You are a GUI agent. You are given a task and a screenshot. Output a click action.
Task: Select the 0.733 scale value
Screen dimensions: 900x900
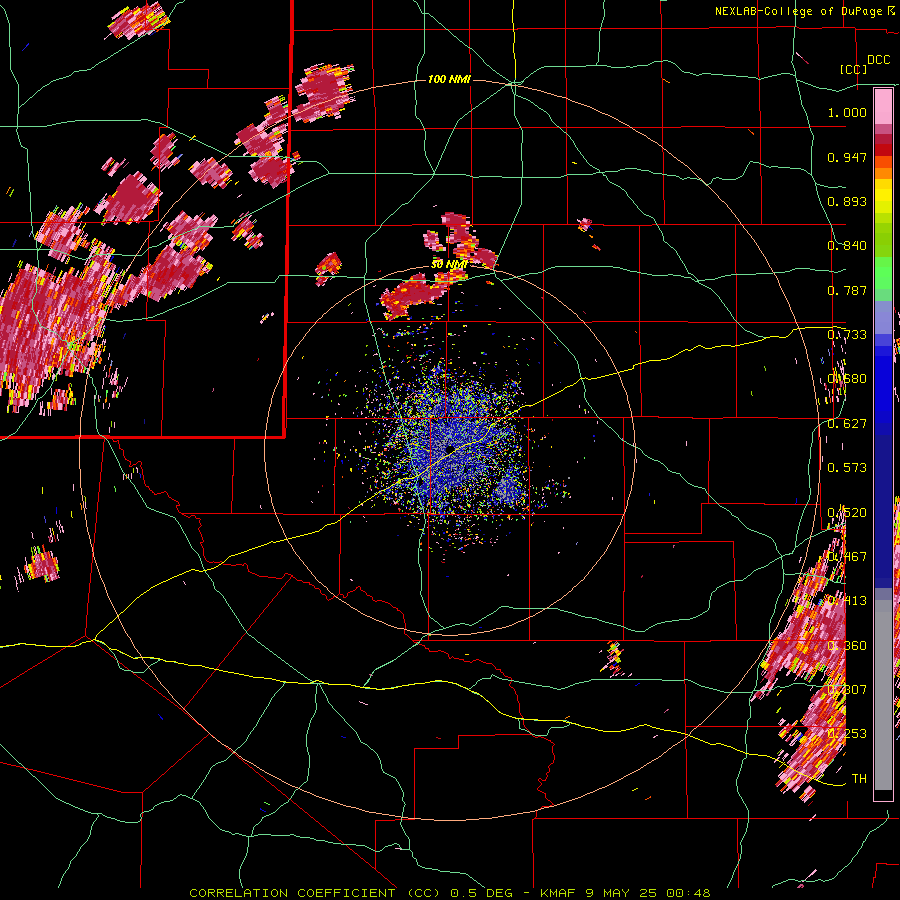click(x=847, y=335)
